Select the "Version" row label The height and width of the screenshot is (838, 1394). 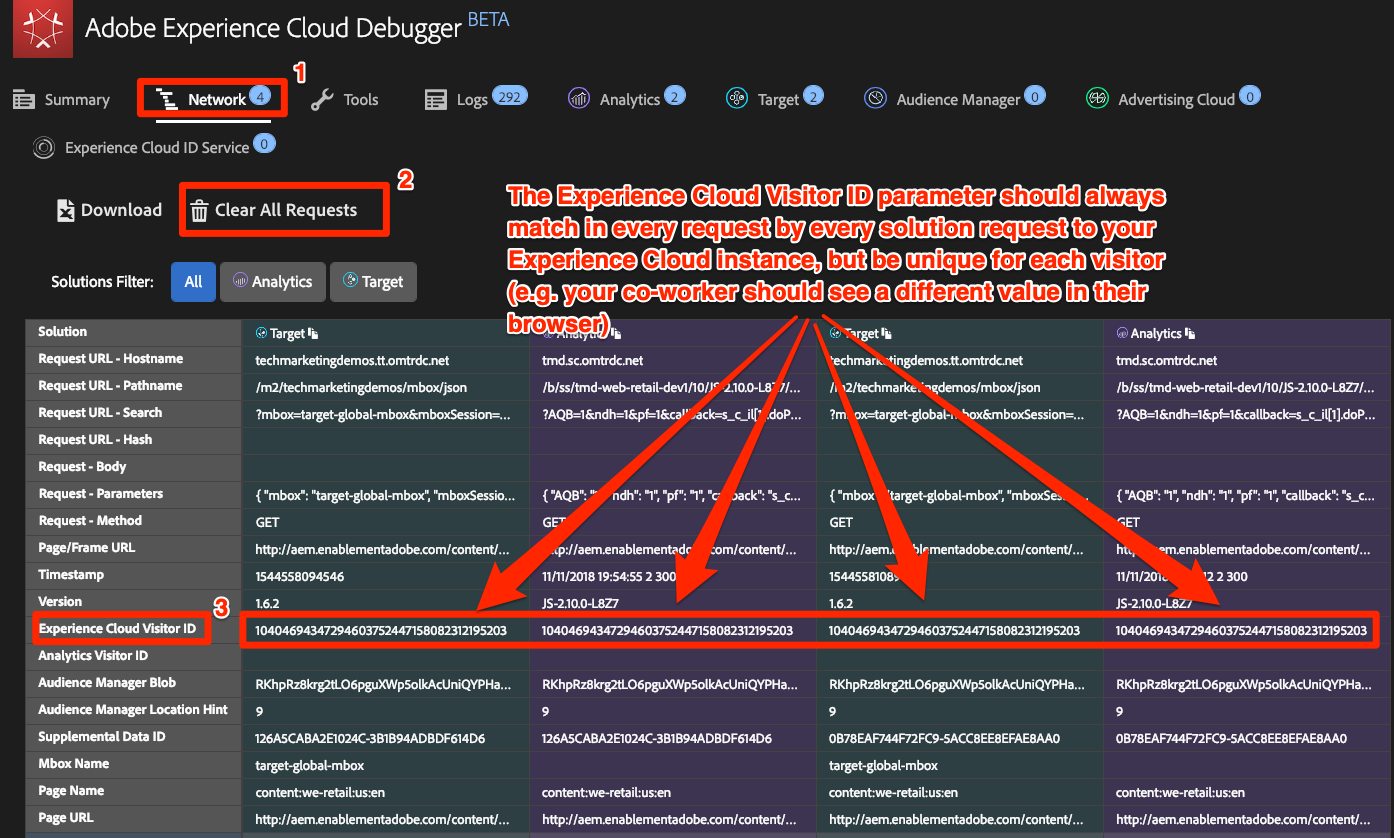[60, 602]
